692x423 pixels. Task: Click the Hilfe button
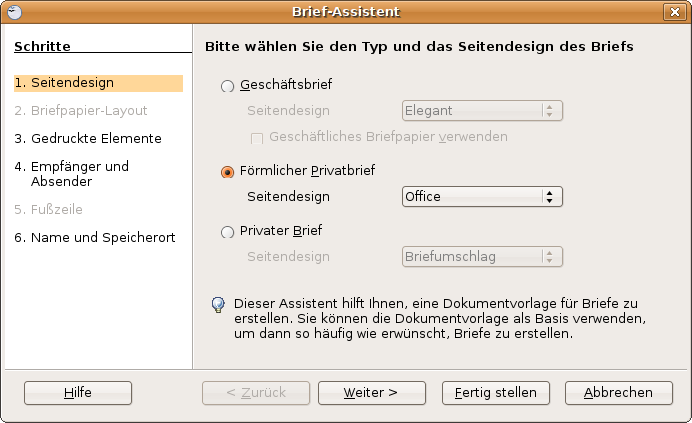pos(78,393)
